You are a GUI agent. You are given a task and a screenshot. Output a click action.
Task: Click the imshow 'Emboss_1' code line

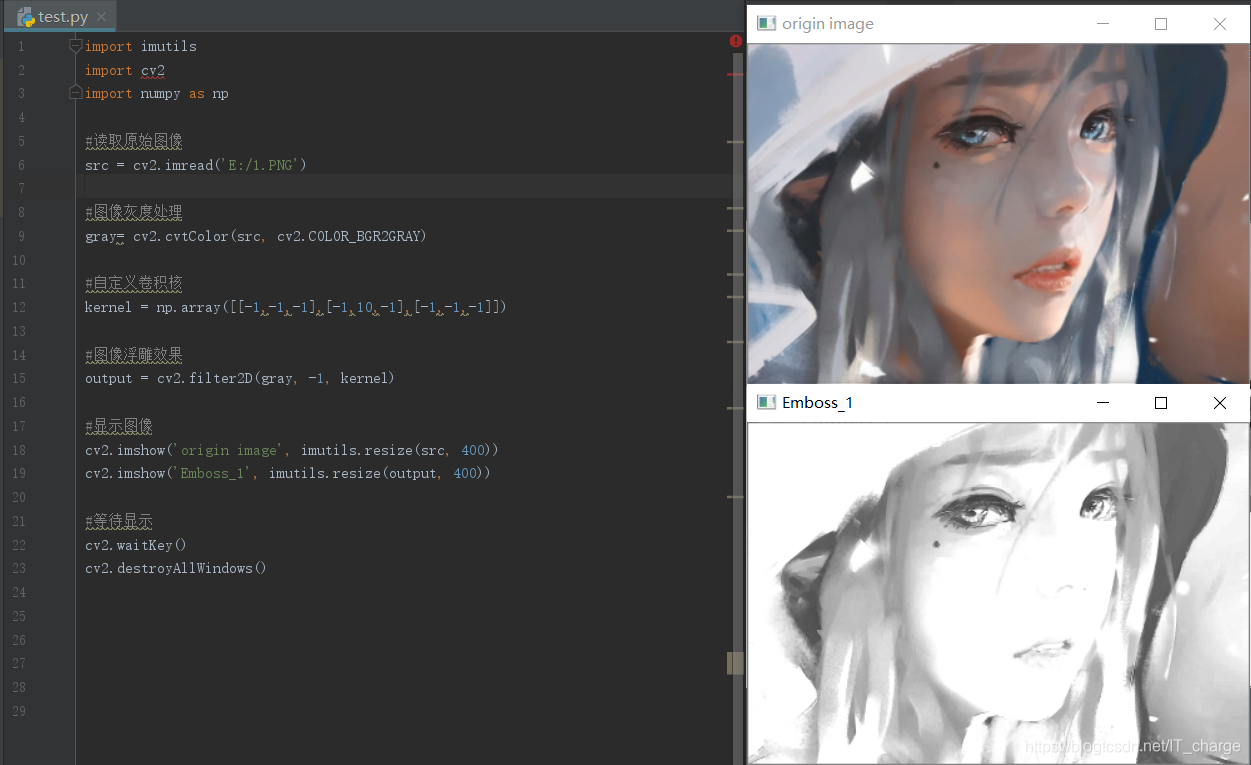288,473
